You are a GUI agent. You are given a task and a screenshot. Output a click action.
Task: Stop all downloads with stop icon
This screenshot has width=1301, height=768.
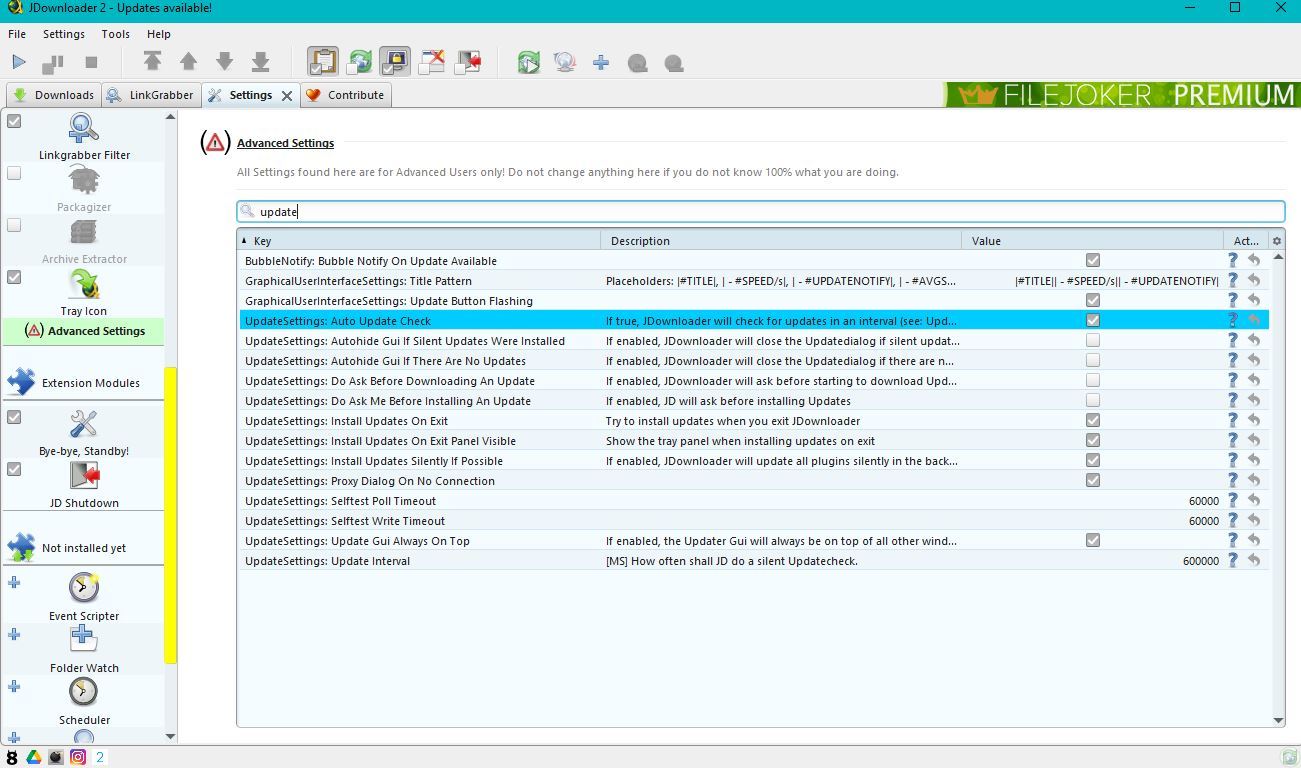pyautogui.click(x=91, y=62)
